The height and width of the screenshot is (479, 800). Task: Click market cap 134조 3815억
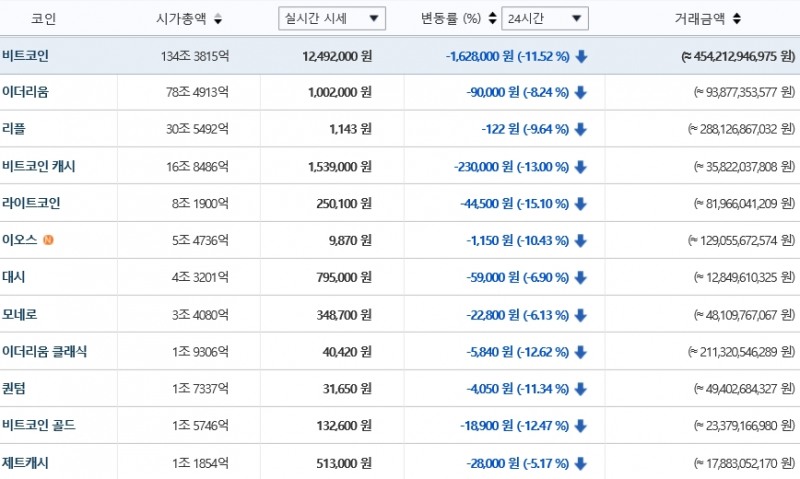[x=195, y=56]
